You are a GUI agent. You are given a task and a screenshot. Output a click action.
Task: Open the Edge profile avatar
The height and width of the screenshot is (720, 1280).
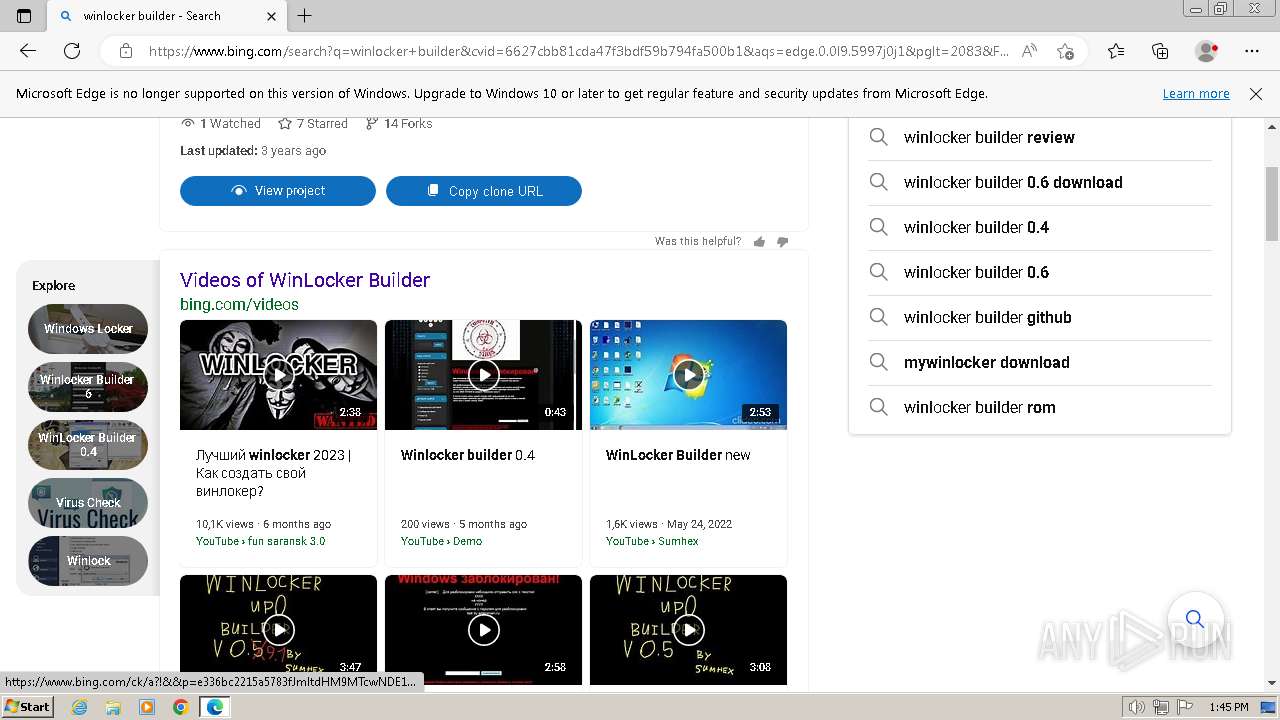click(x=1206, y=51)
